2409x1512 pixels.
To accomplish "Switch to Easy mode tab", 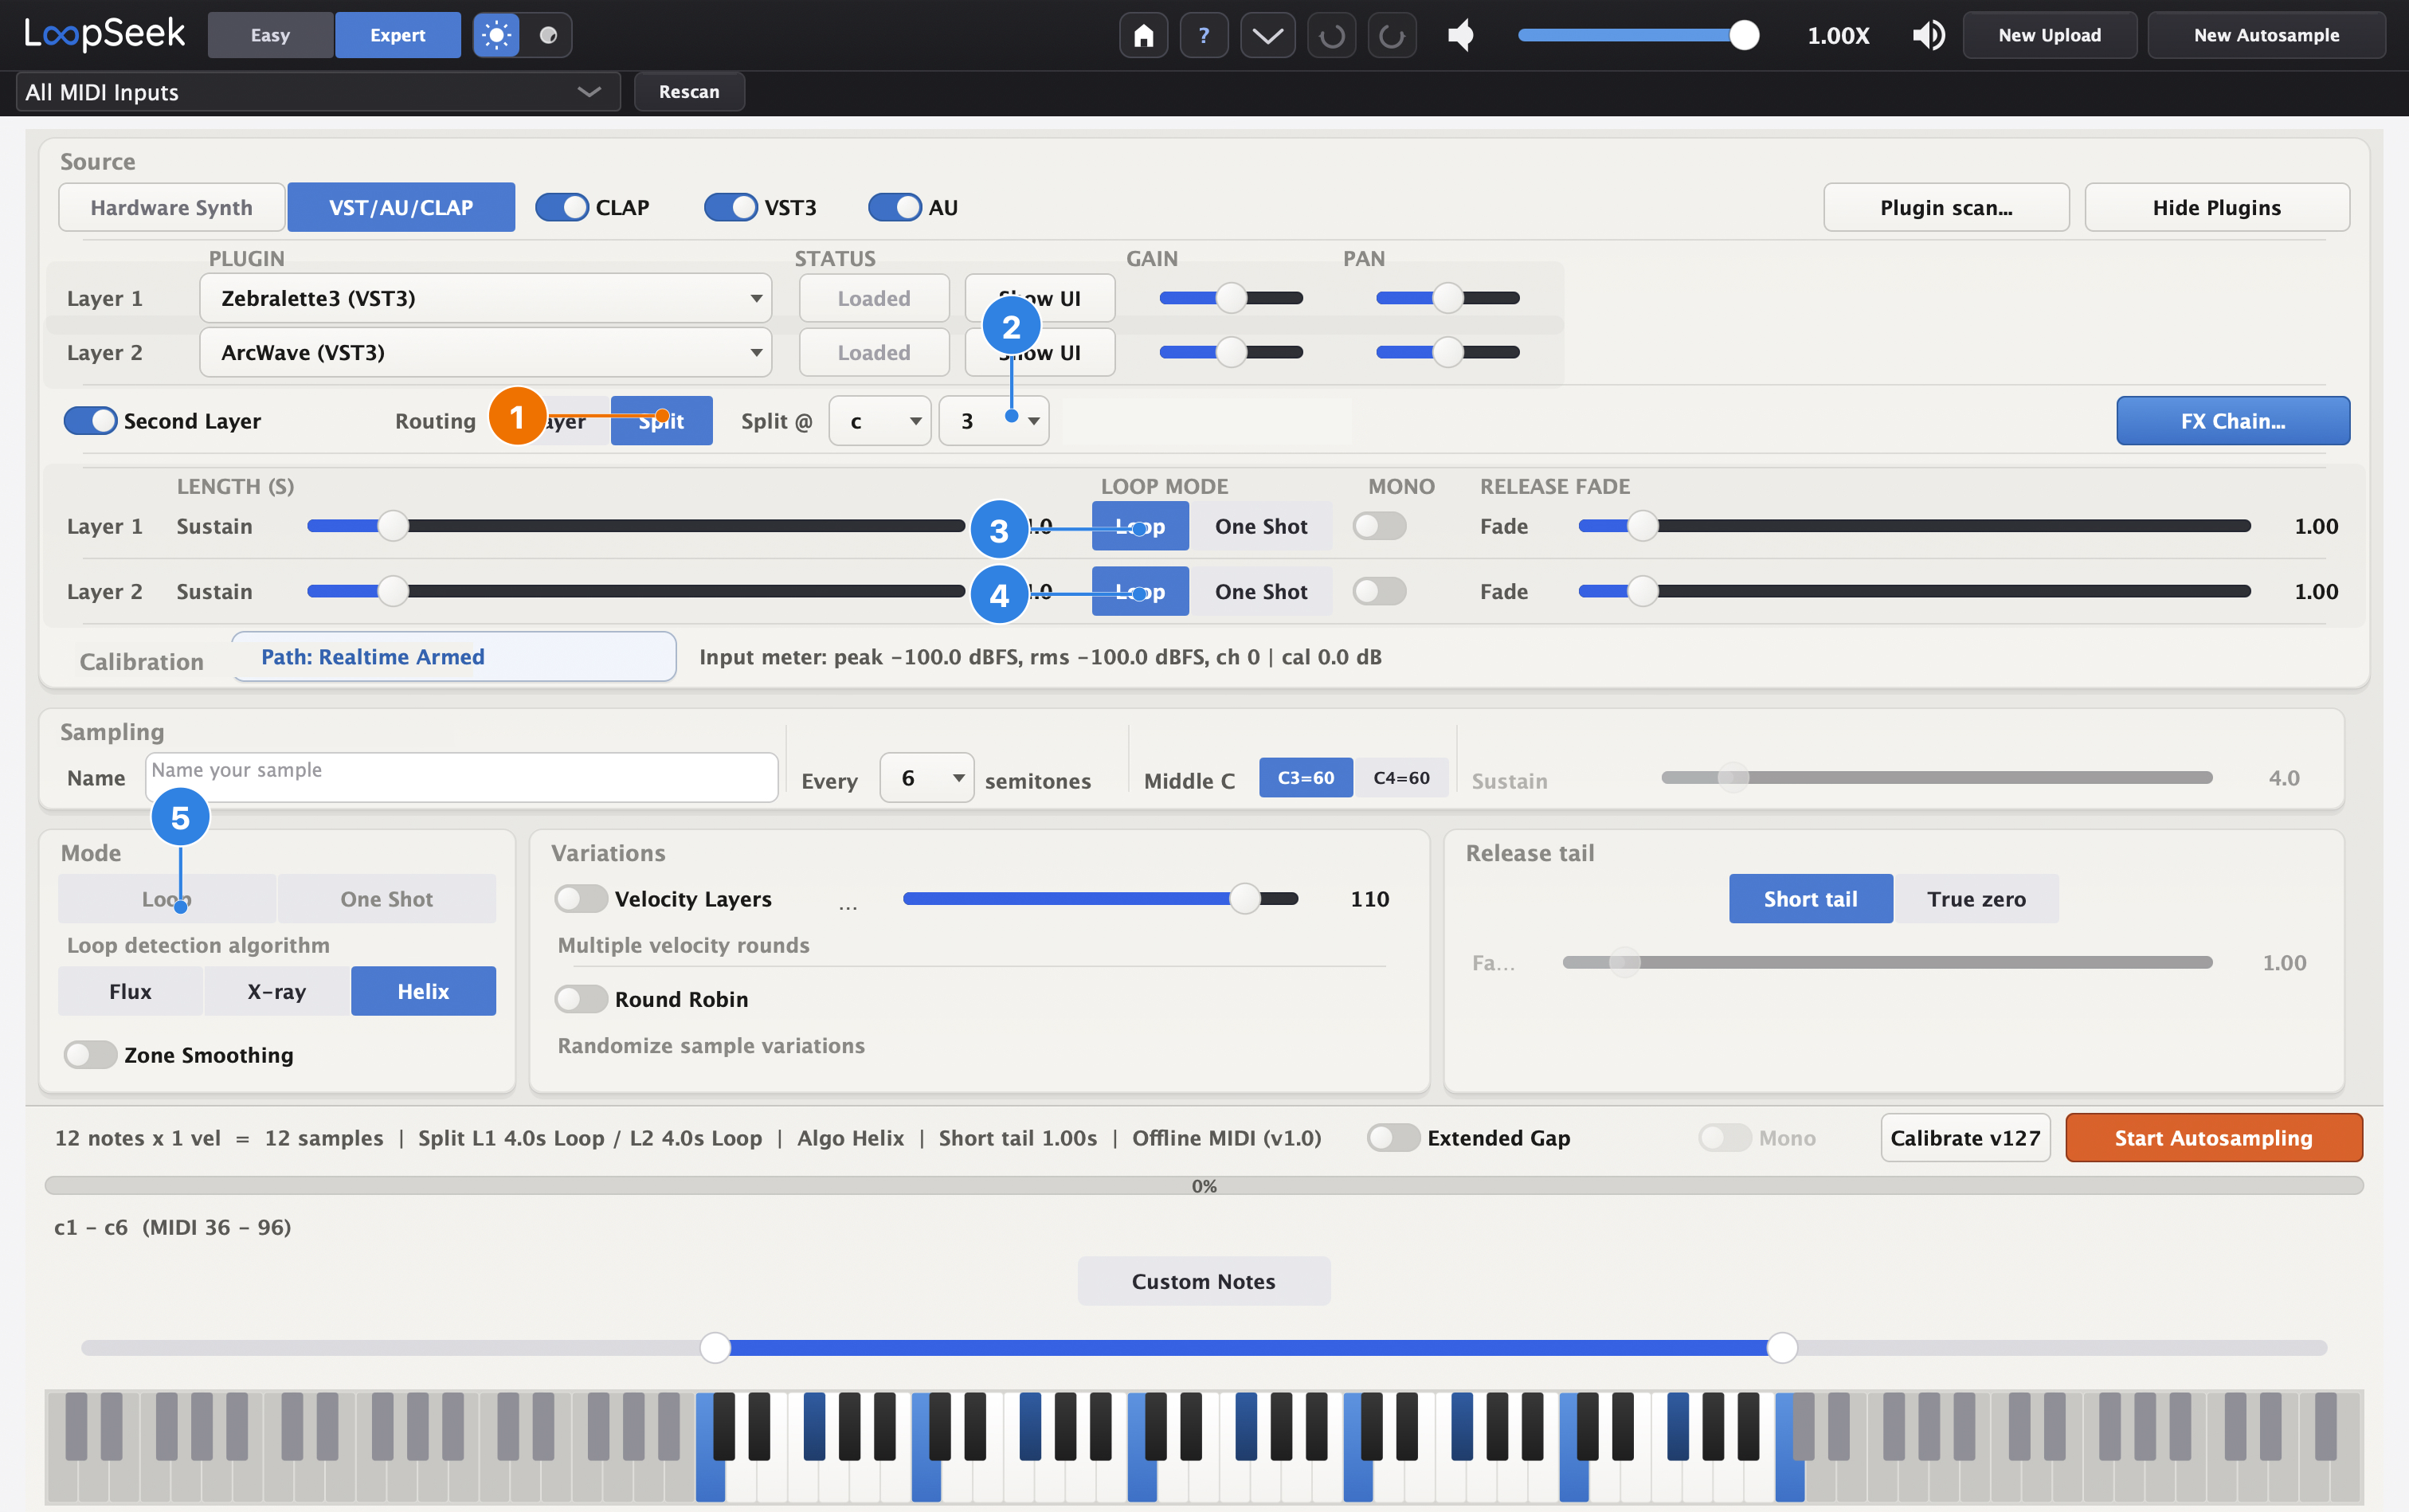I will [270, 36].
